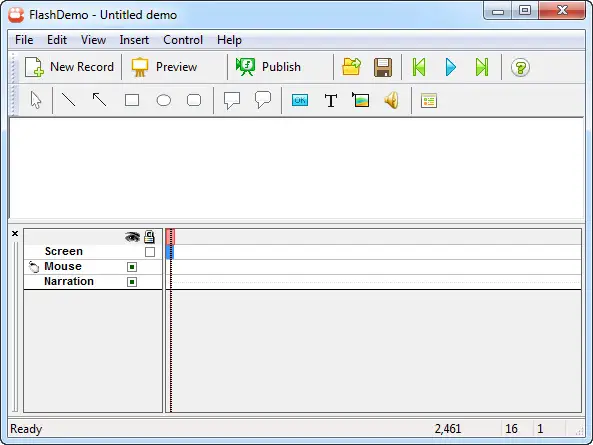Select the Narration layer row
The height and width of the screenshot is (445, 593).
93,282
